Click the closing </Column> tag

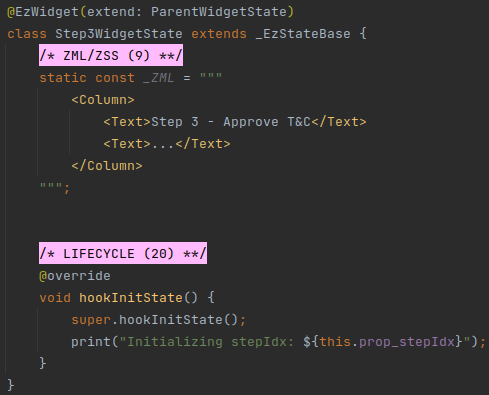coord(107,166)
